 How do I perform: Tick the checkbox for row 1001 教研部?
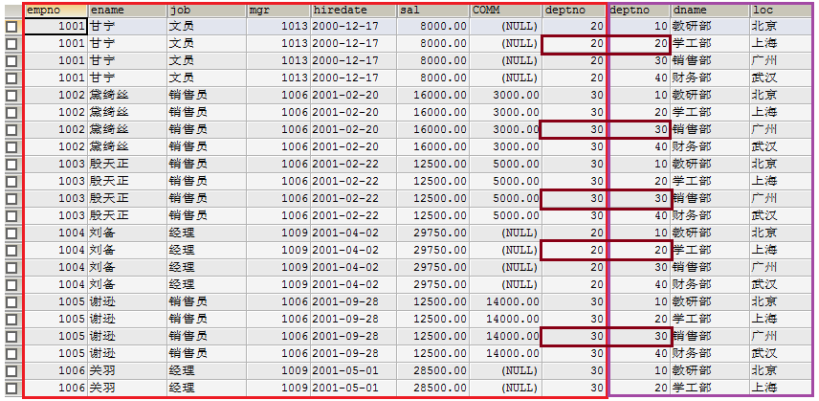tap(11, 27)
